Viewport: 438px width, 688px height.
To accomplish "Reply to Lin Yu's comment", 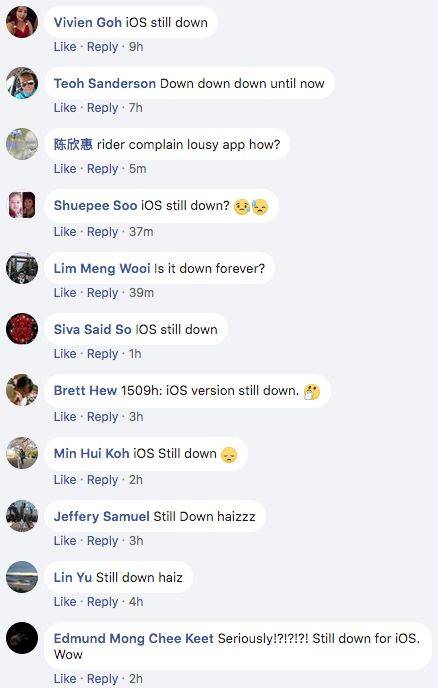I will coord(103,602).
